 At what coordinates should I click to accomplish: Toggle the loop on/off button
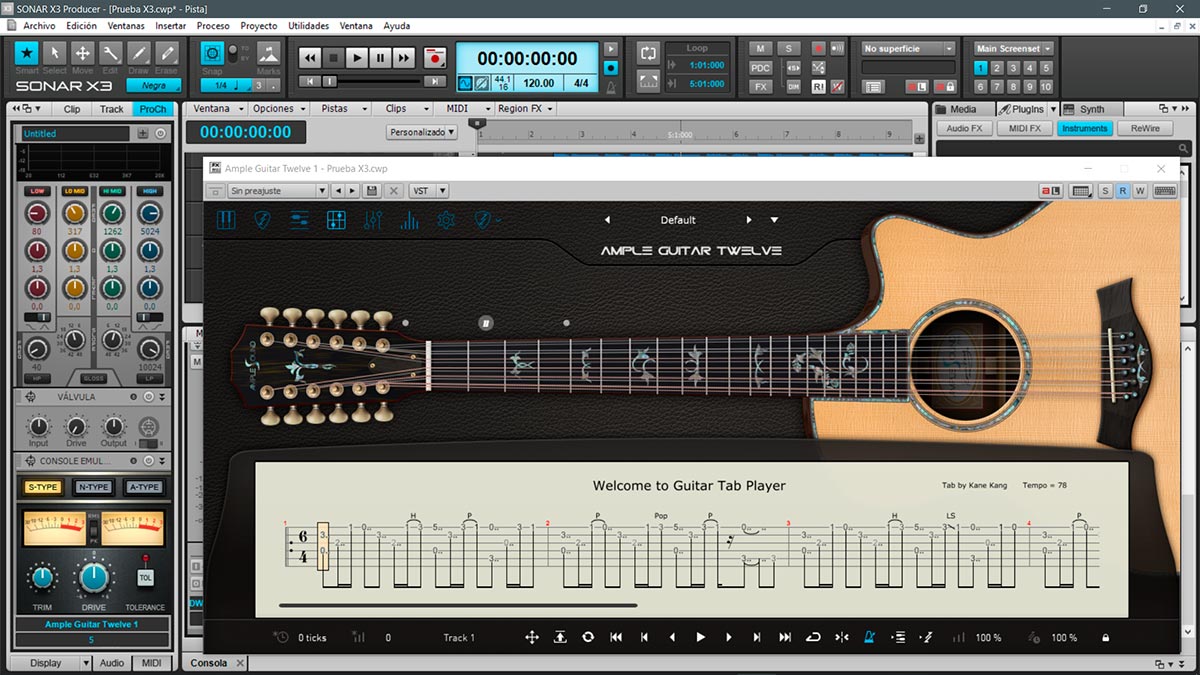648,53
